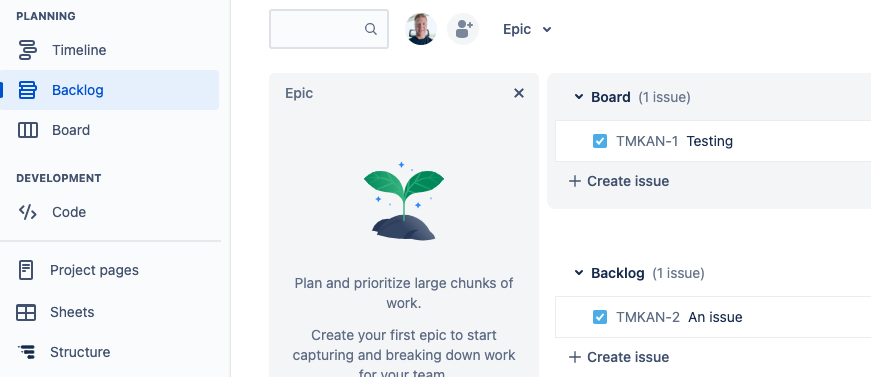
Task: Click the user avatar photo filter
Action: (x=421, y=29)
